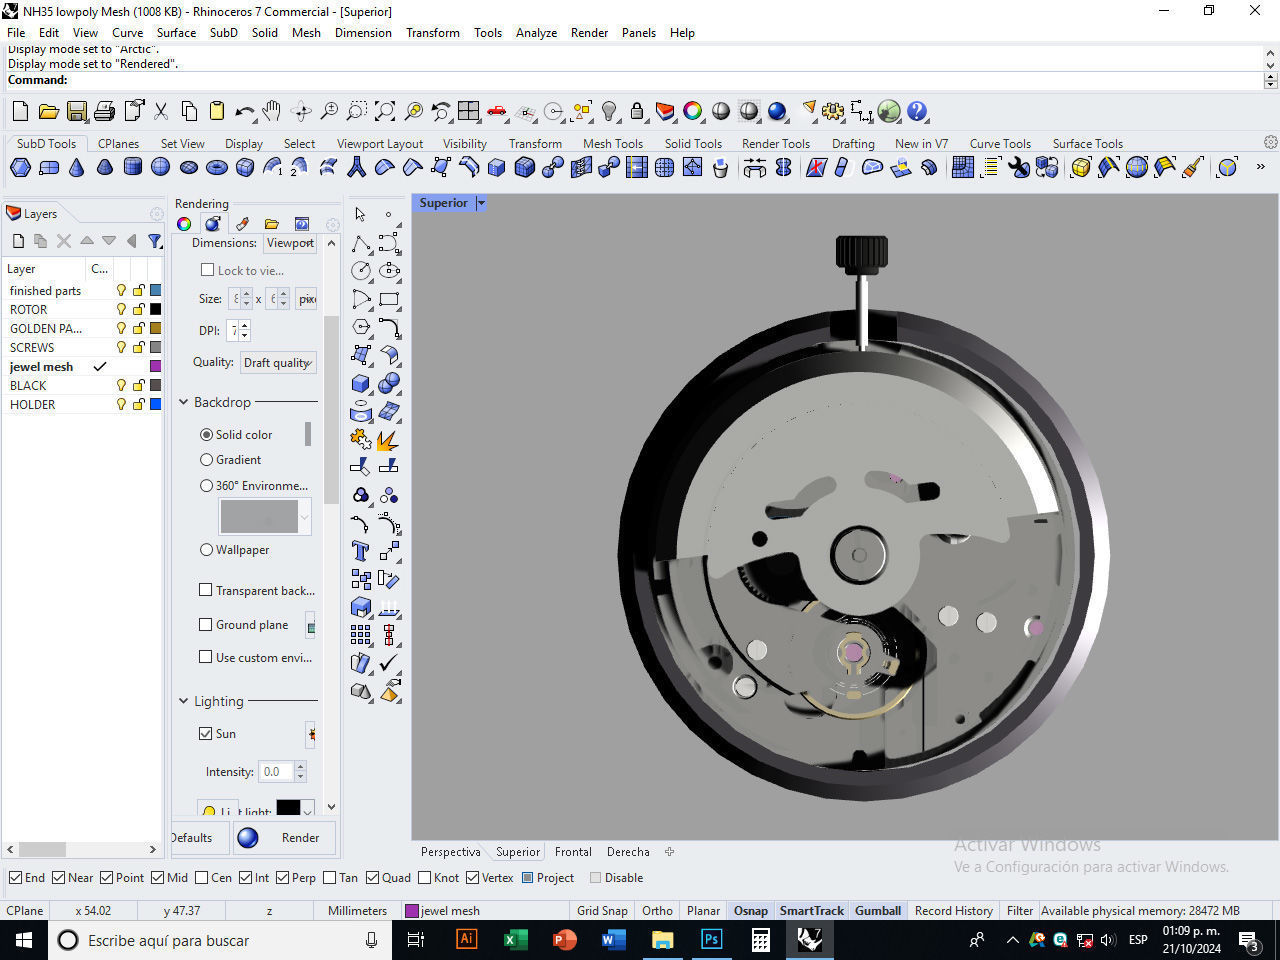1280x960 pixels.
Task: Open the Mesh menu
Action: pos(306,32)
